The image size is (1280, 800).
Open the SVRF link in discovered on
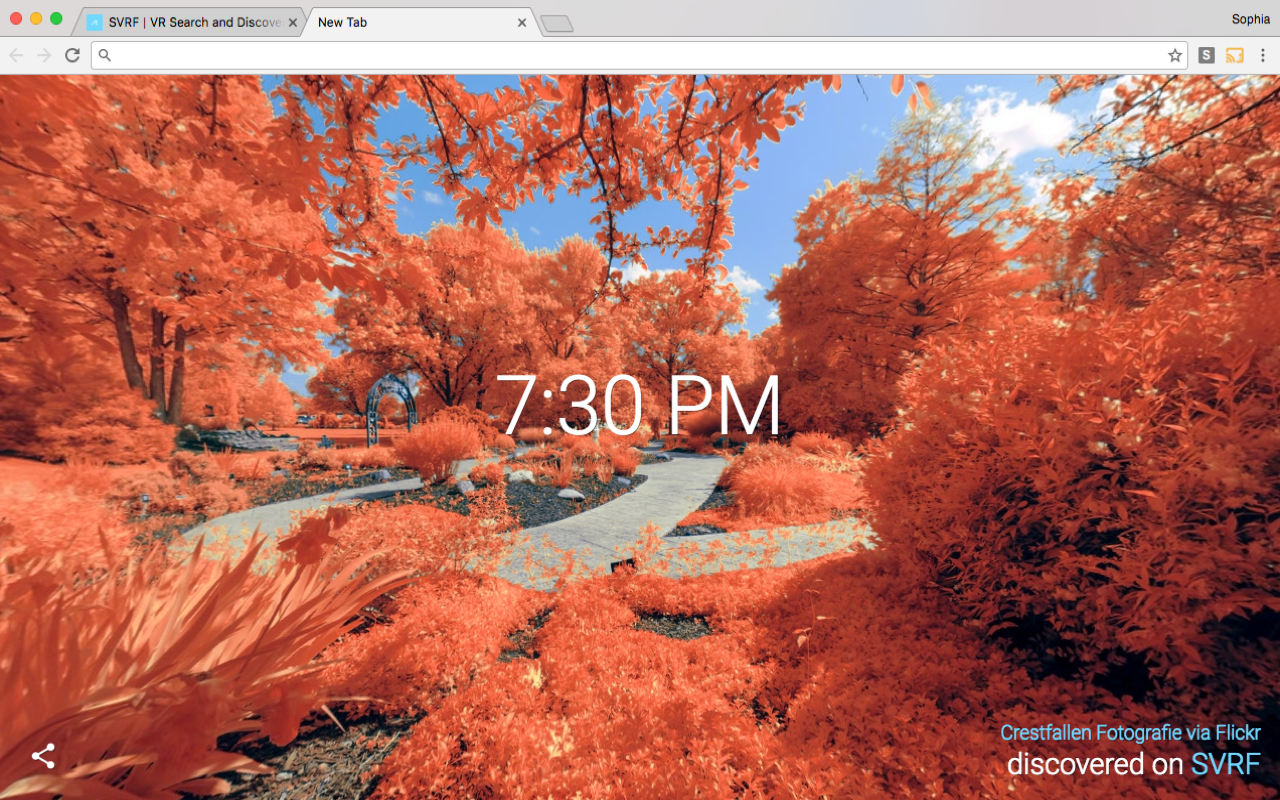tap(1226, 764)
